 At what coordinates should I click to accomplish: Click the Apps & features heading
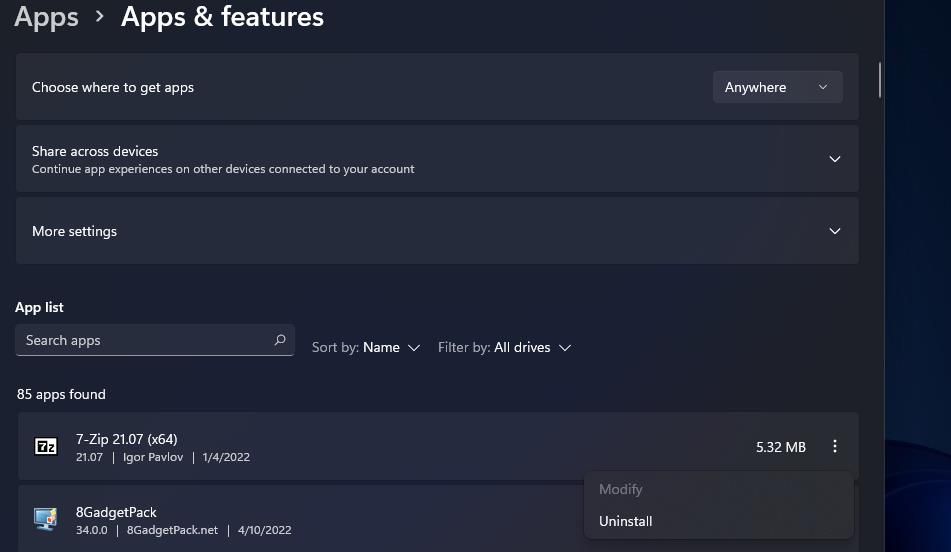click(223, 16)
